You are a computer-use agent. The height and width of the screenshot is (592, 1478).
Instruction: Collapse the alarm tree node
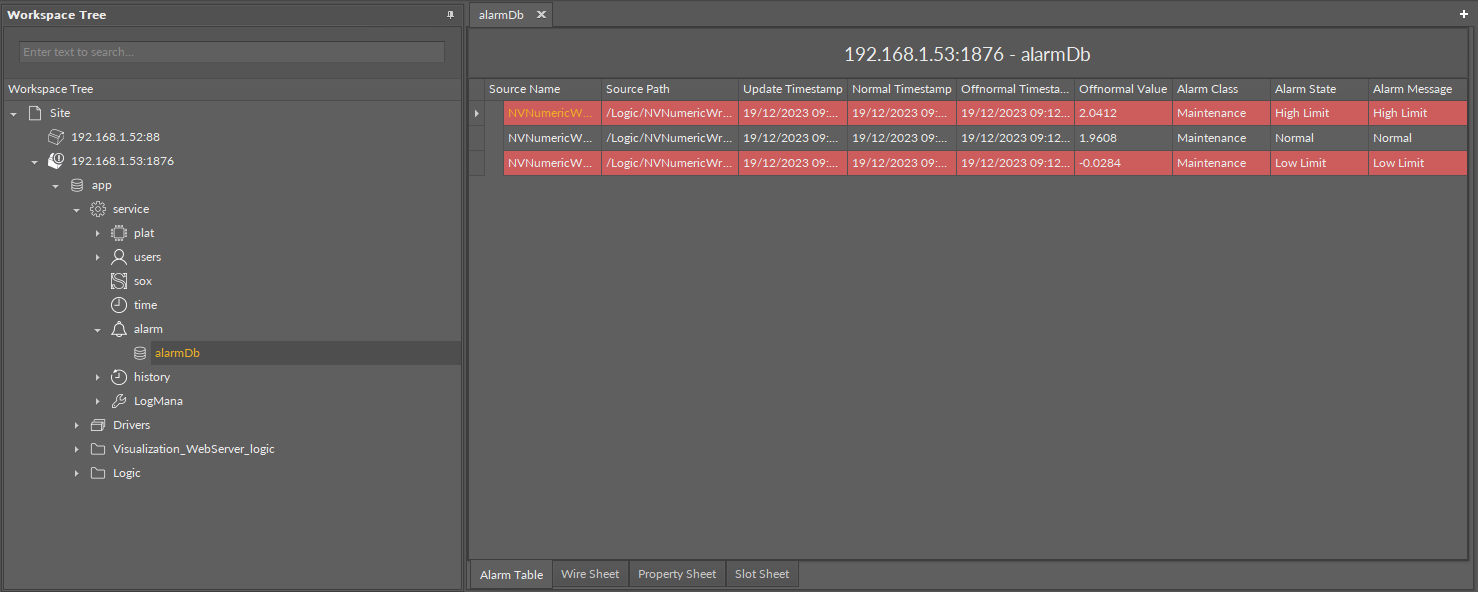click(98, 328)
